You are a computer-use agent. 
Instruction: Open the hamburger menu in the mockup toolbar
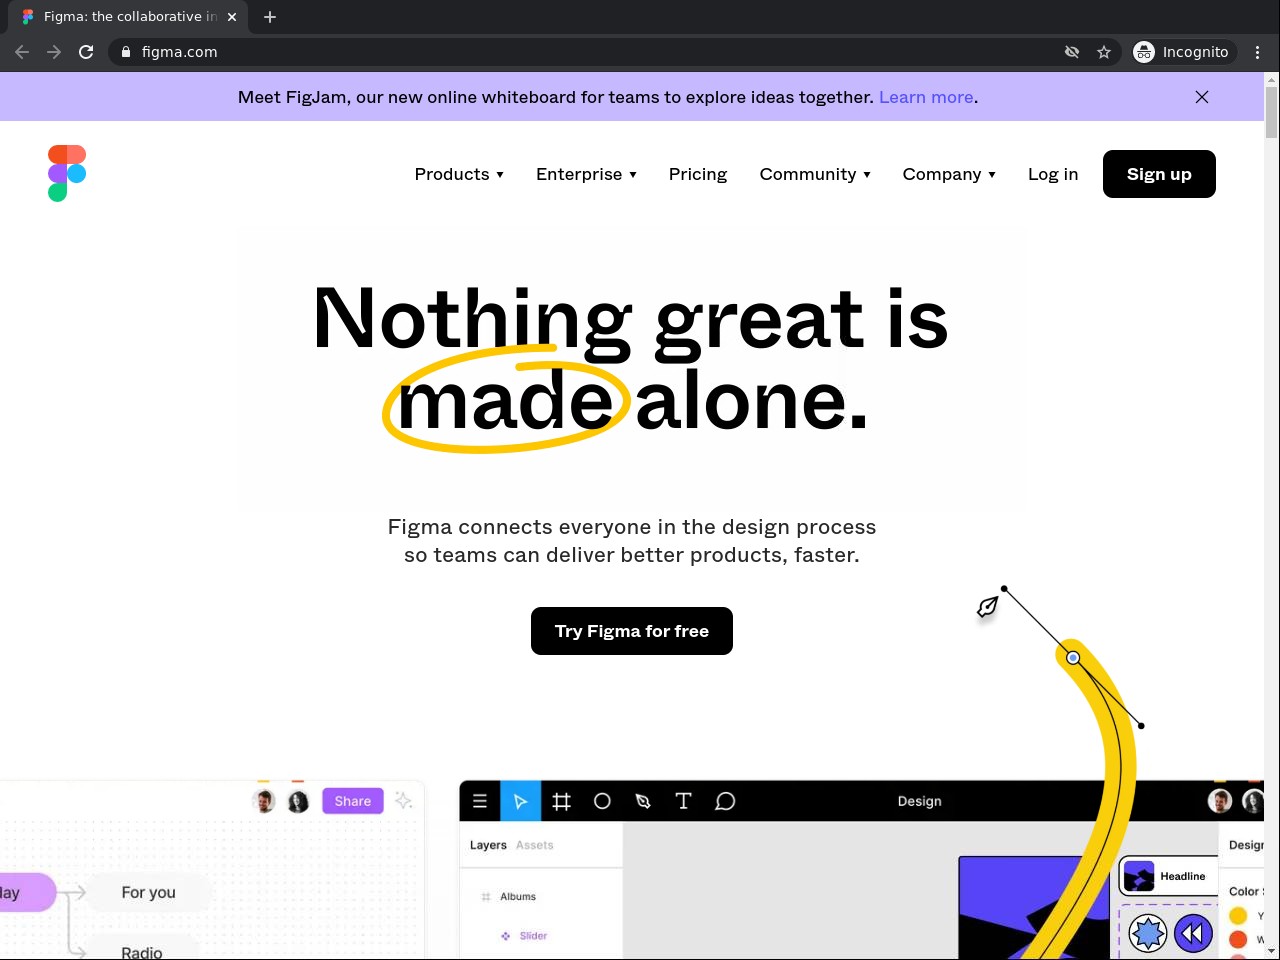click(480, 801)
